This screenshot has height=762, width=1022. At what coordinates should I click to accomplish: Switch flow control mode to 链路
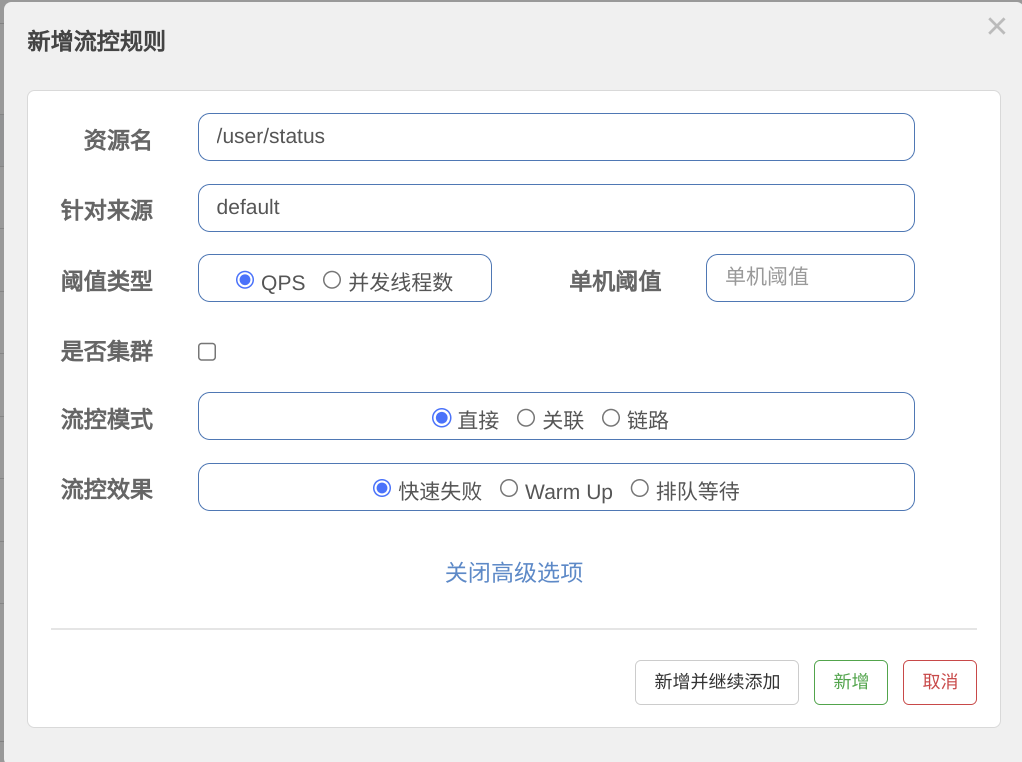(x=611, y=418)
